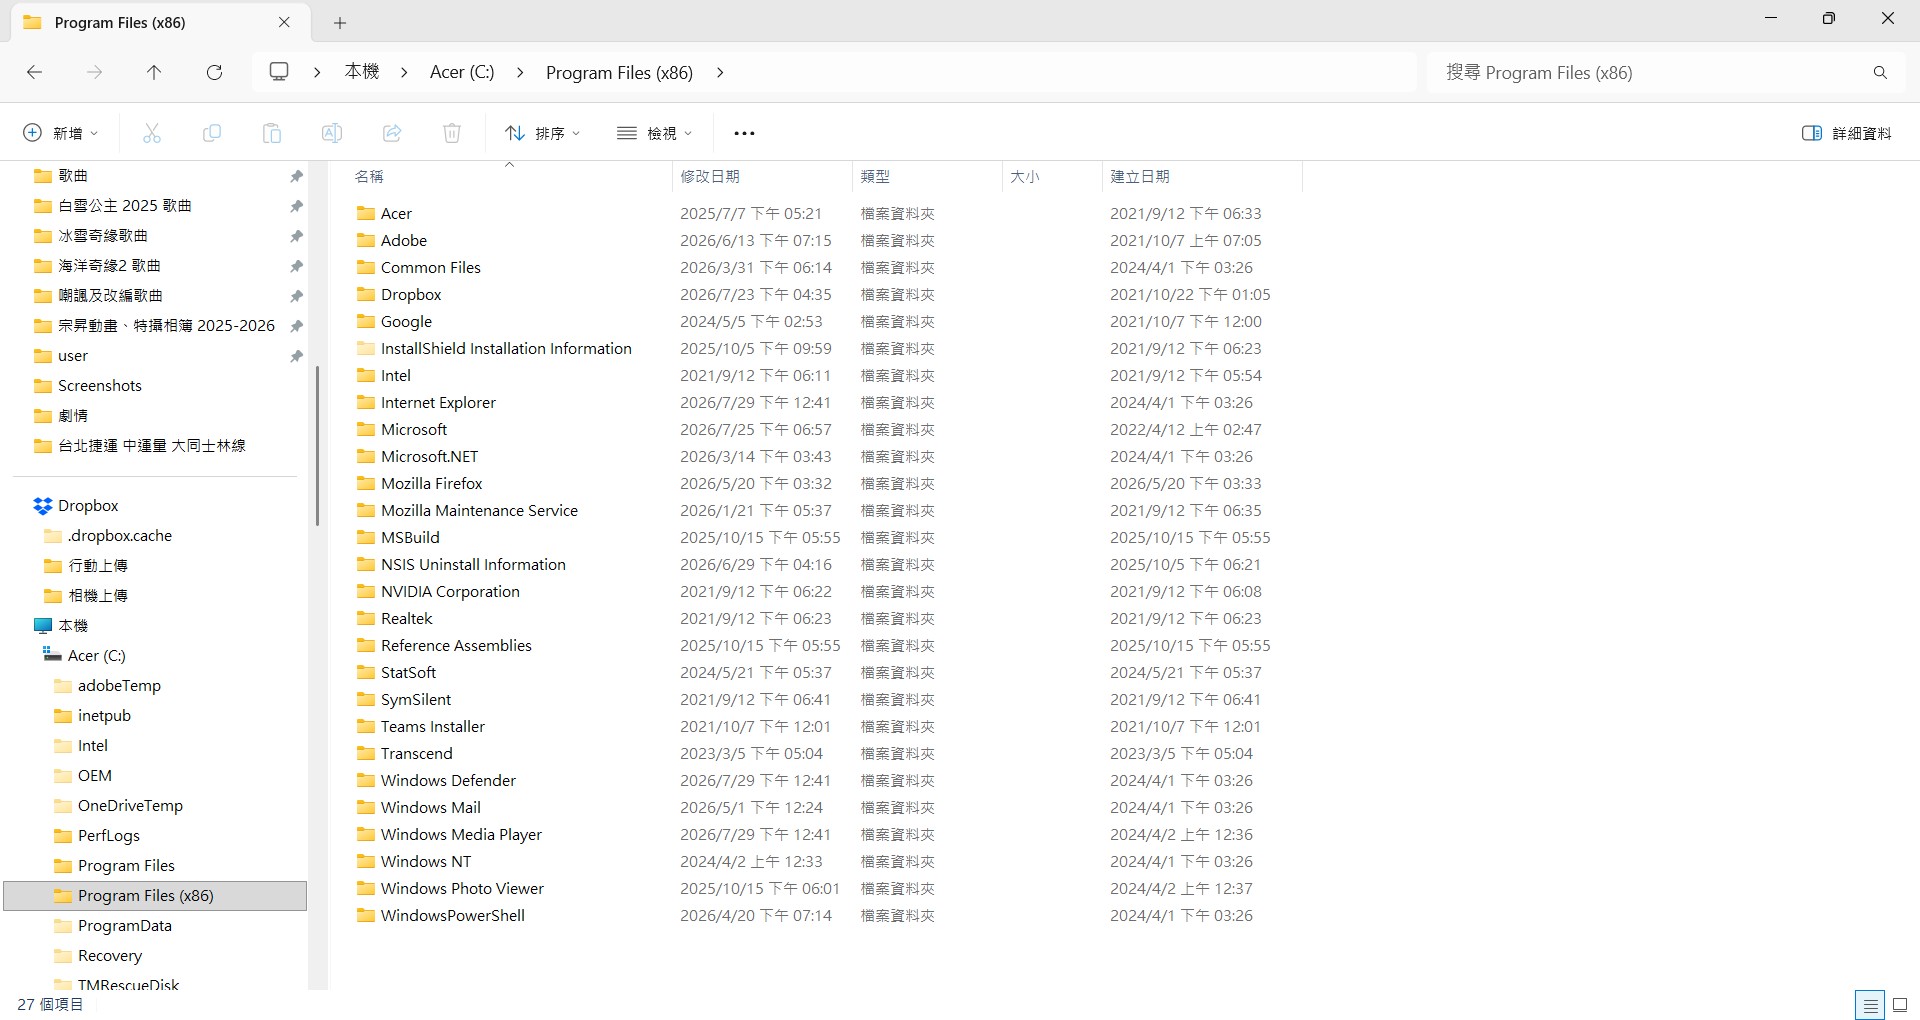Viewport: 1920px width, 1020px height.
Task: Sort by 大小 column header
Action: coord(1052,176)
